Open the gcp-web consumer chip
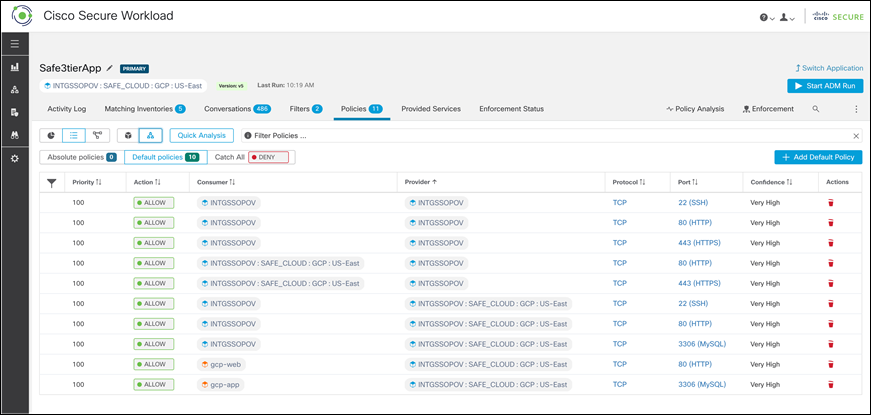 click(222, 364)
